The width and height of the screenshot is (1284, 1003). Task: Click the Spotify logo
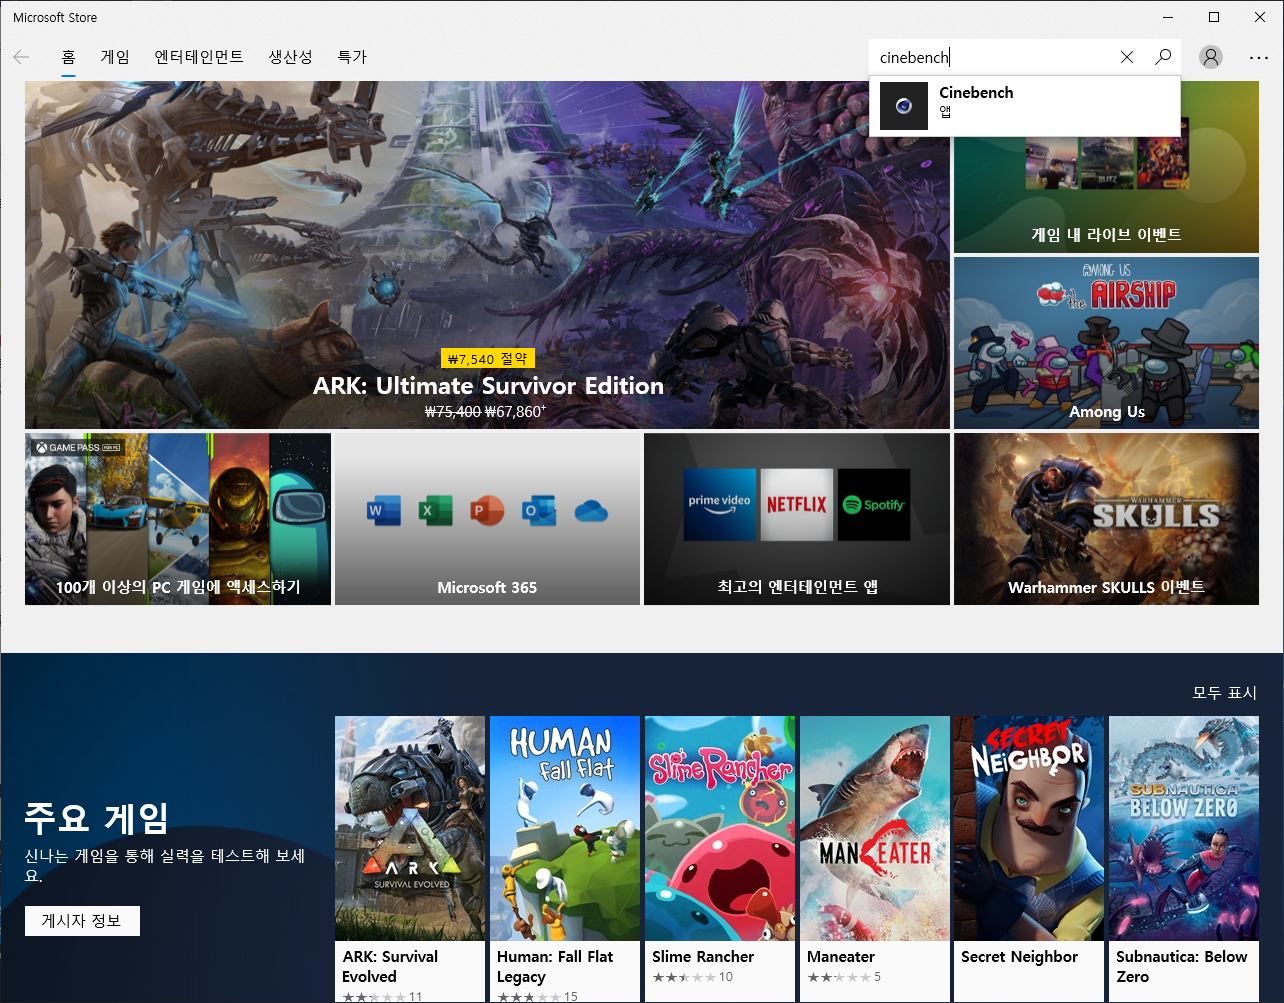click(874, 504)
